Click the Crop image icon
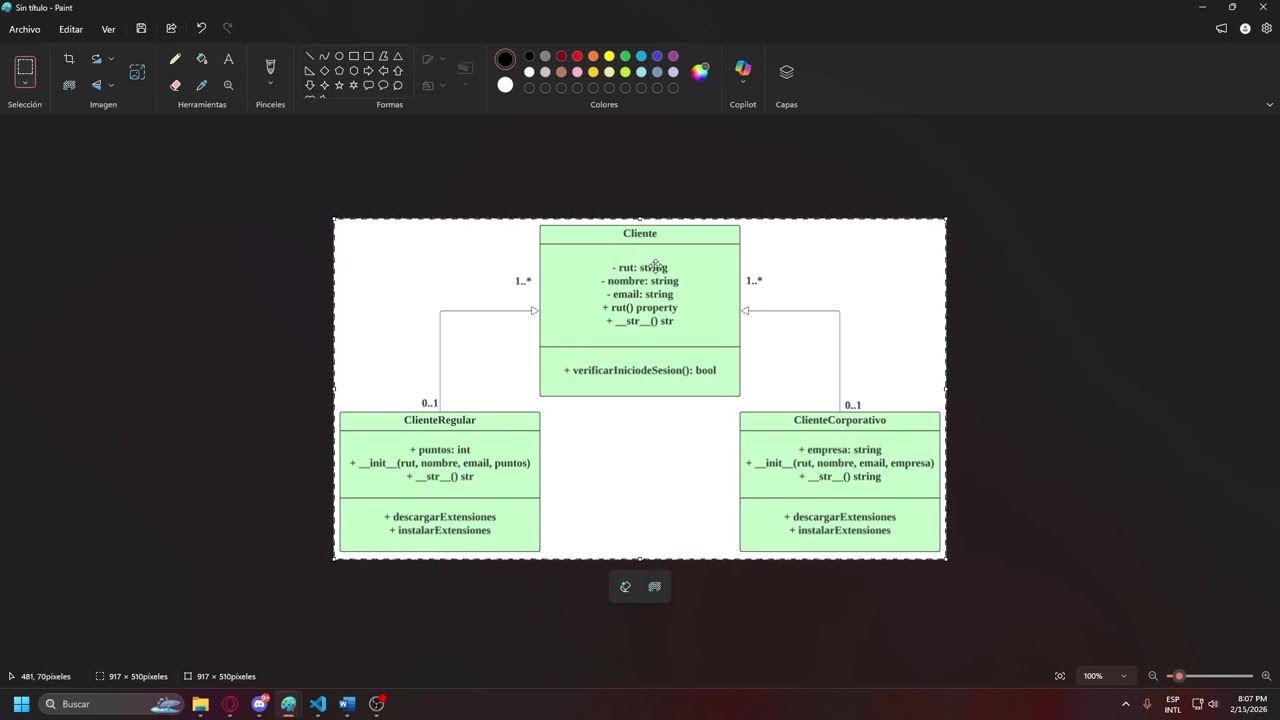This screenshot has width=1280, height=720. click(69, 60)
